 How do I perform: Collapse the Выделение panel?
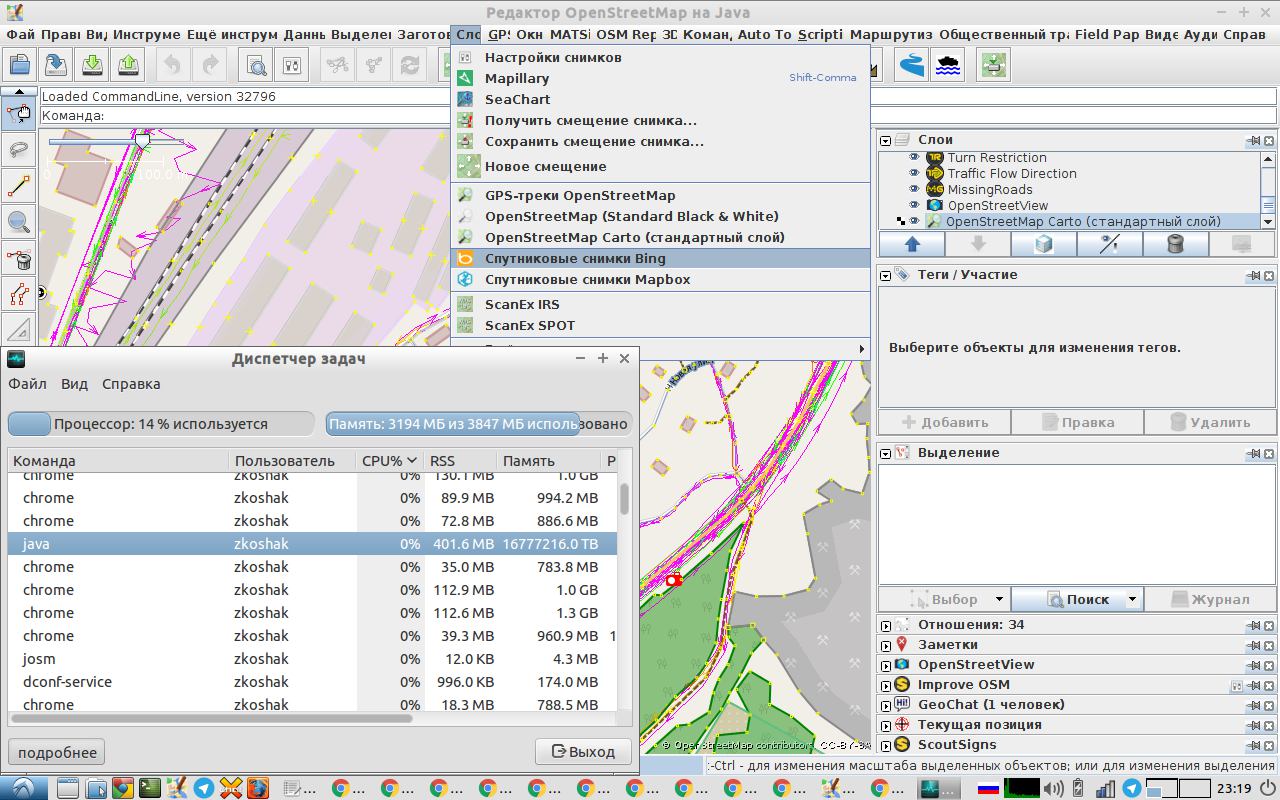pos(885,453)
